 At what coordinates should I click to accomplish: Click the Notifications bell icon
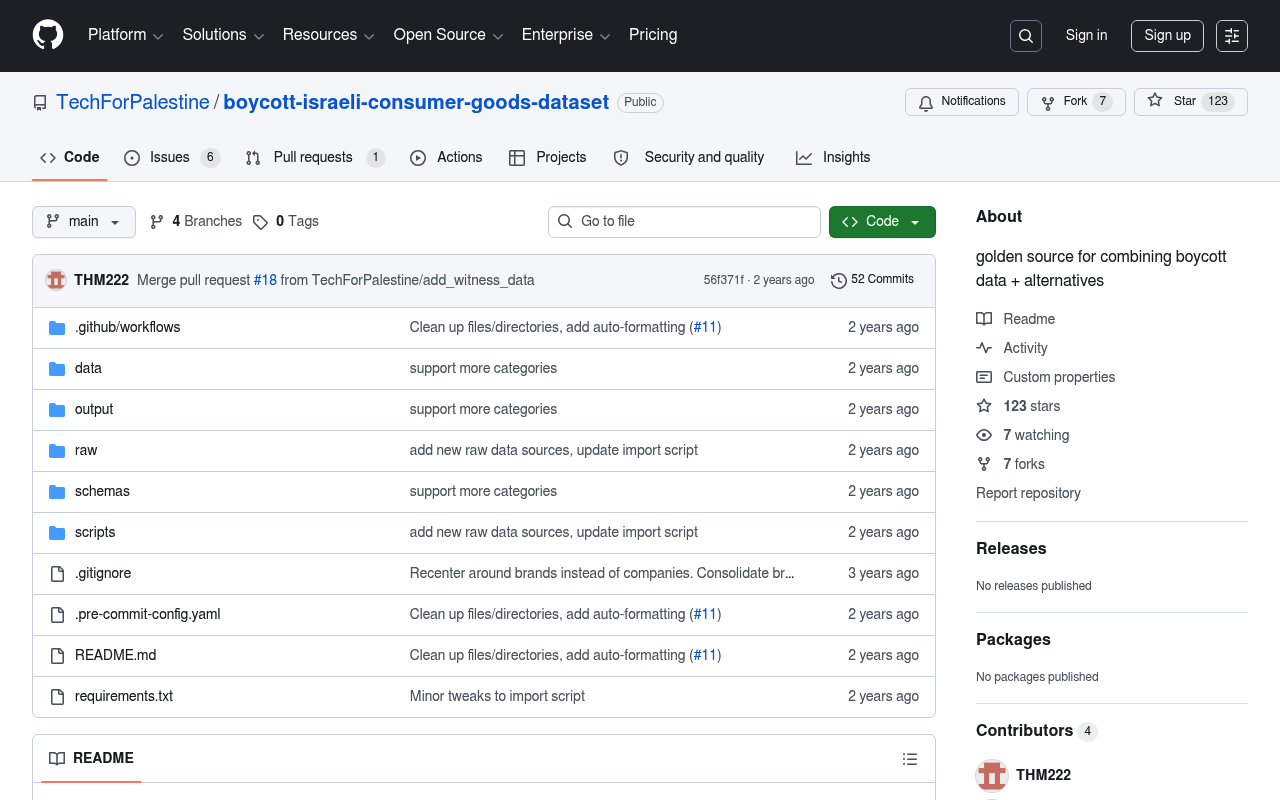926,103
